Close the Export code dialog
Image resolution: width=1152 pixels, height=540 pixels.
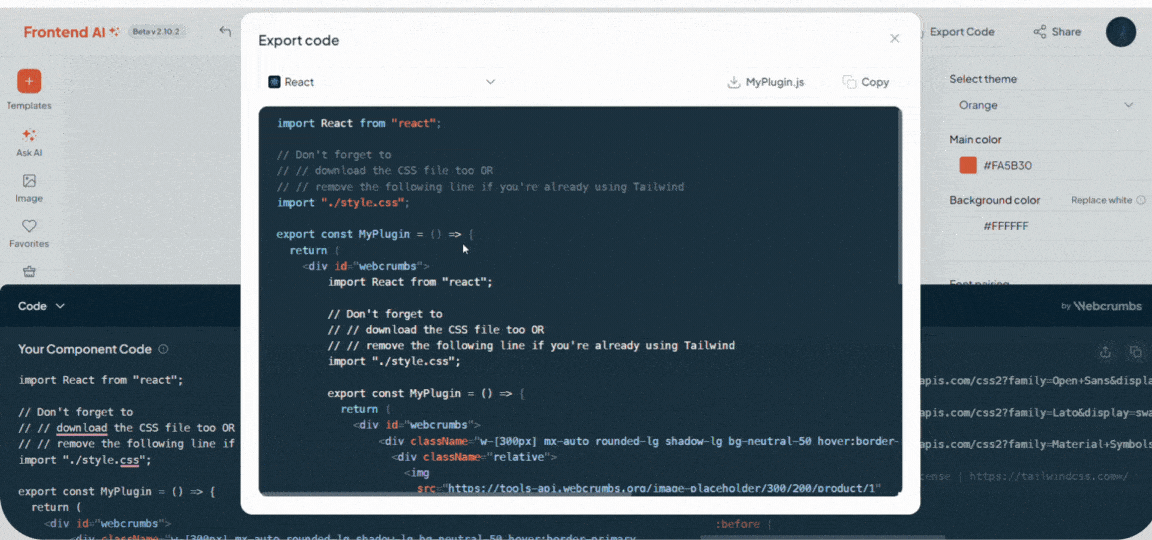(894, 38)
